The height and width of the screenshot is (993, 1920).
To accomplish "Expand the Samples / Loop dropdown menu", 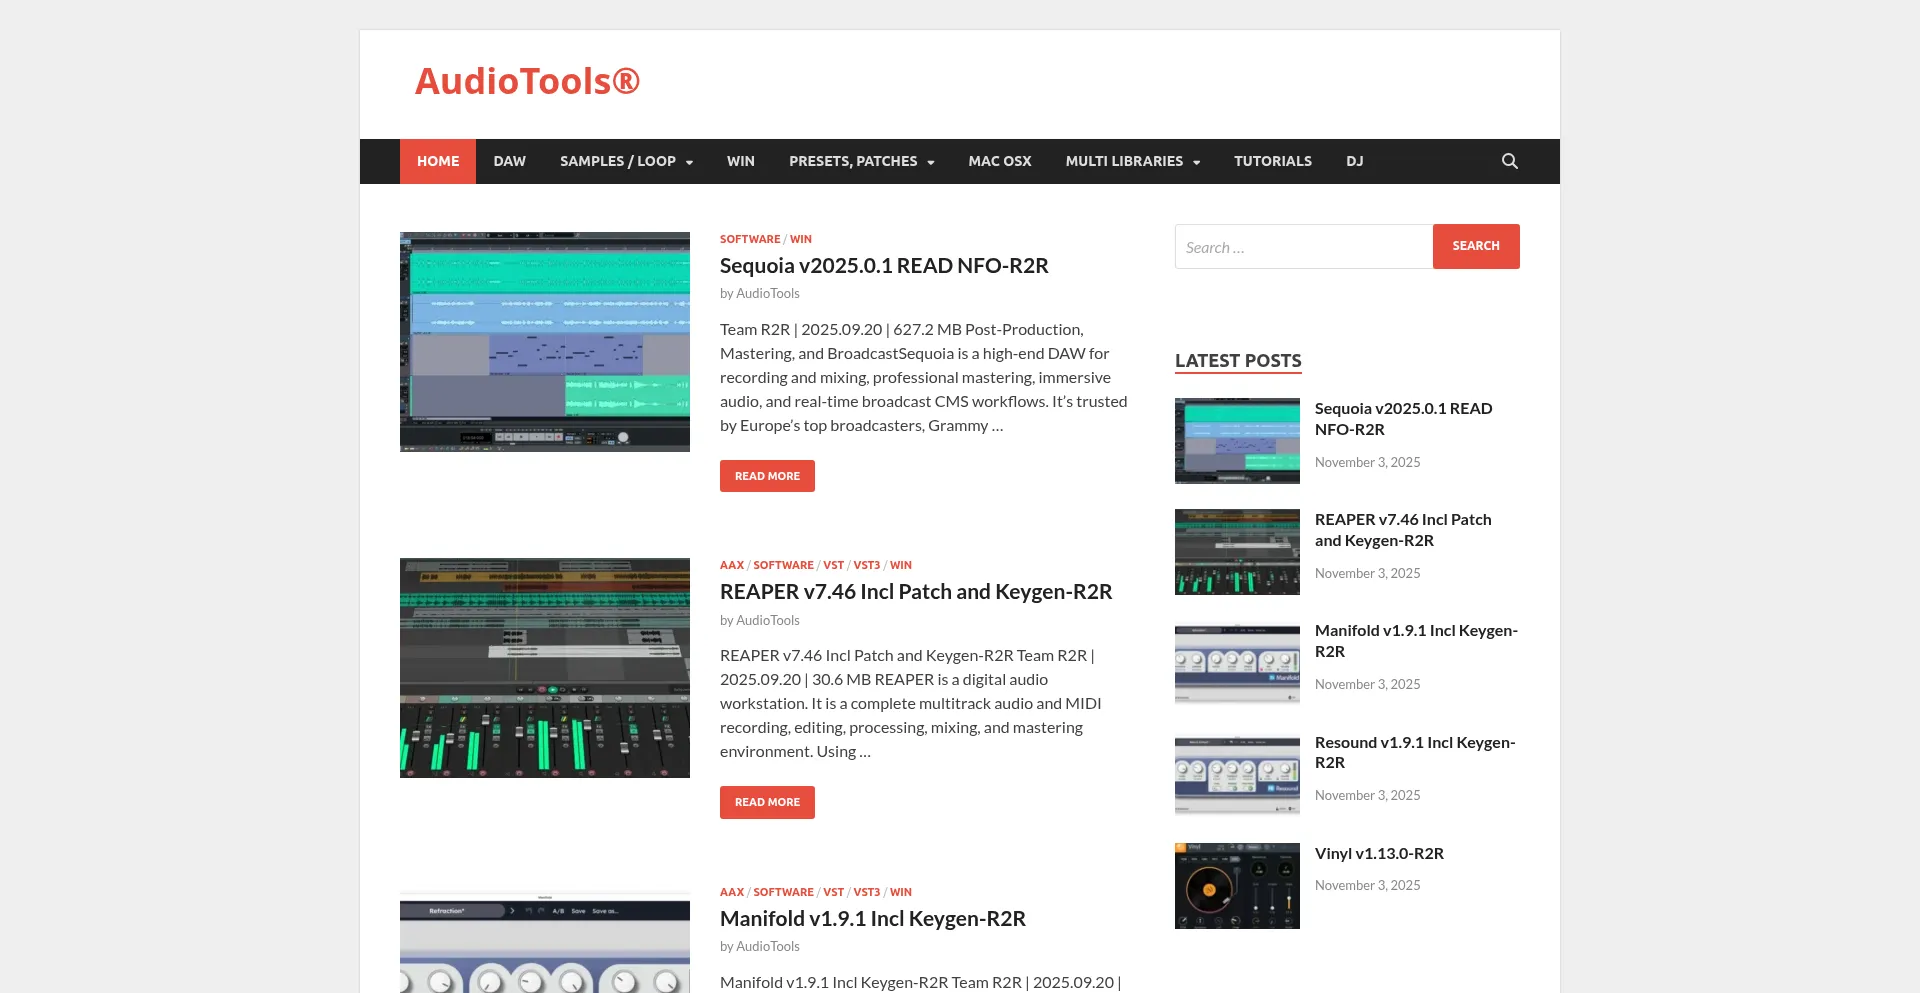I will 626,161.
